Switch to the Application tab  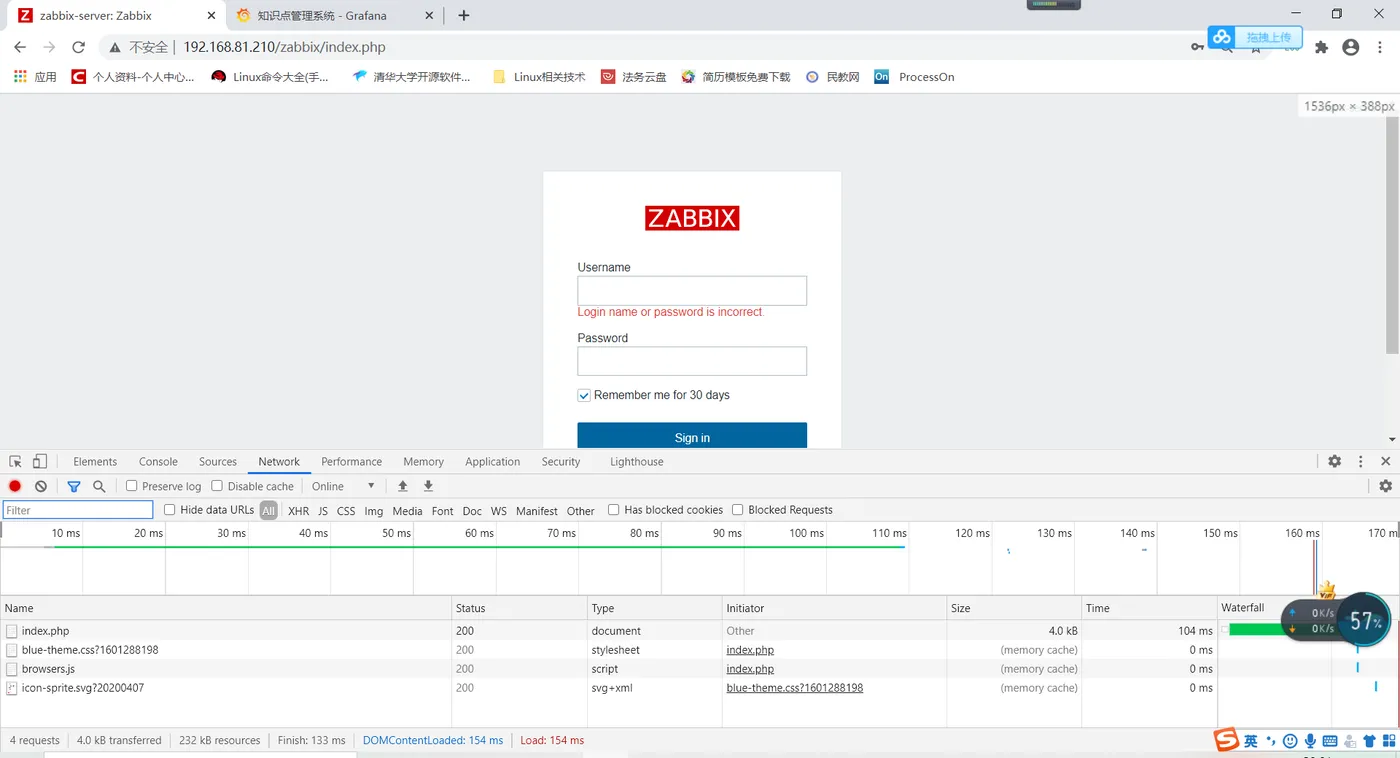pyautogui.click(x=492, y=462)
